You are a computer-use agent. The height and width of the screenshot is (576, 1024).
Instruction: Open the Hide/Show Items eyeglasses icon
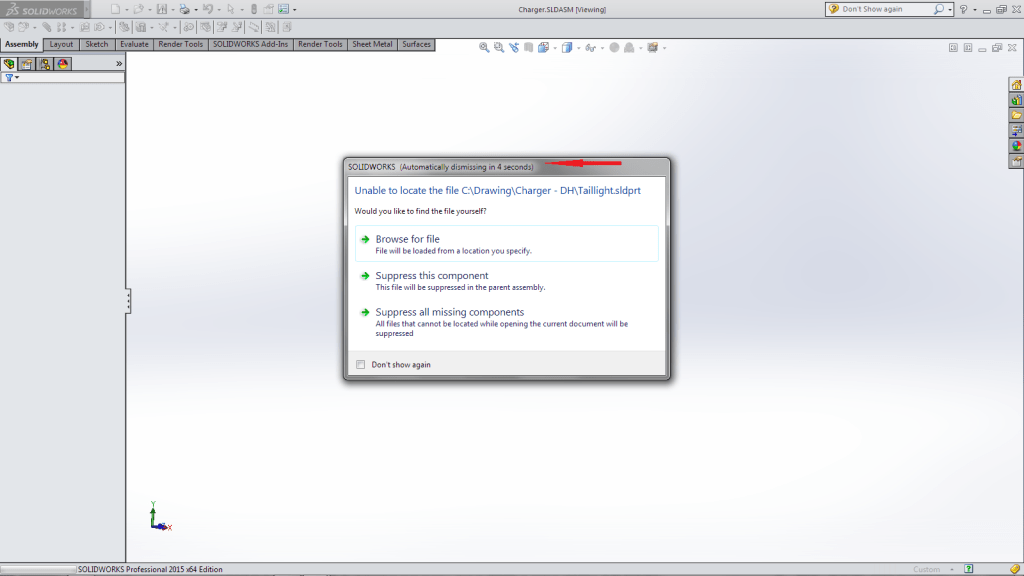point(590,46)
